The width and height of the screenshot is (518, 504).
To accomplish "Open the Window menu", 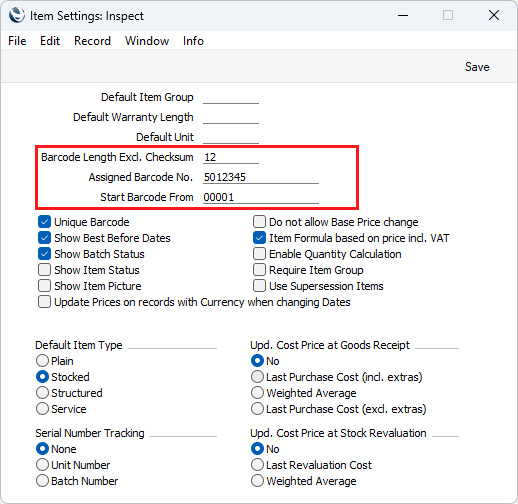I will [147, 41].
